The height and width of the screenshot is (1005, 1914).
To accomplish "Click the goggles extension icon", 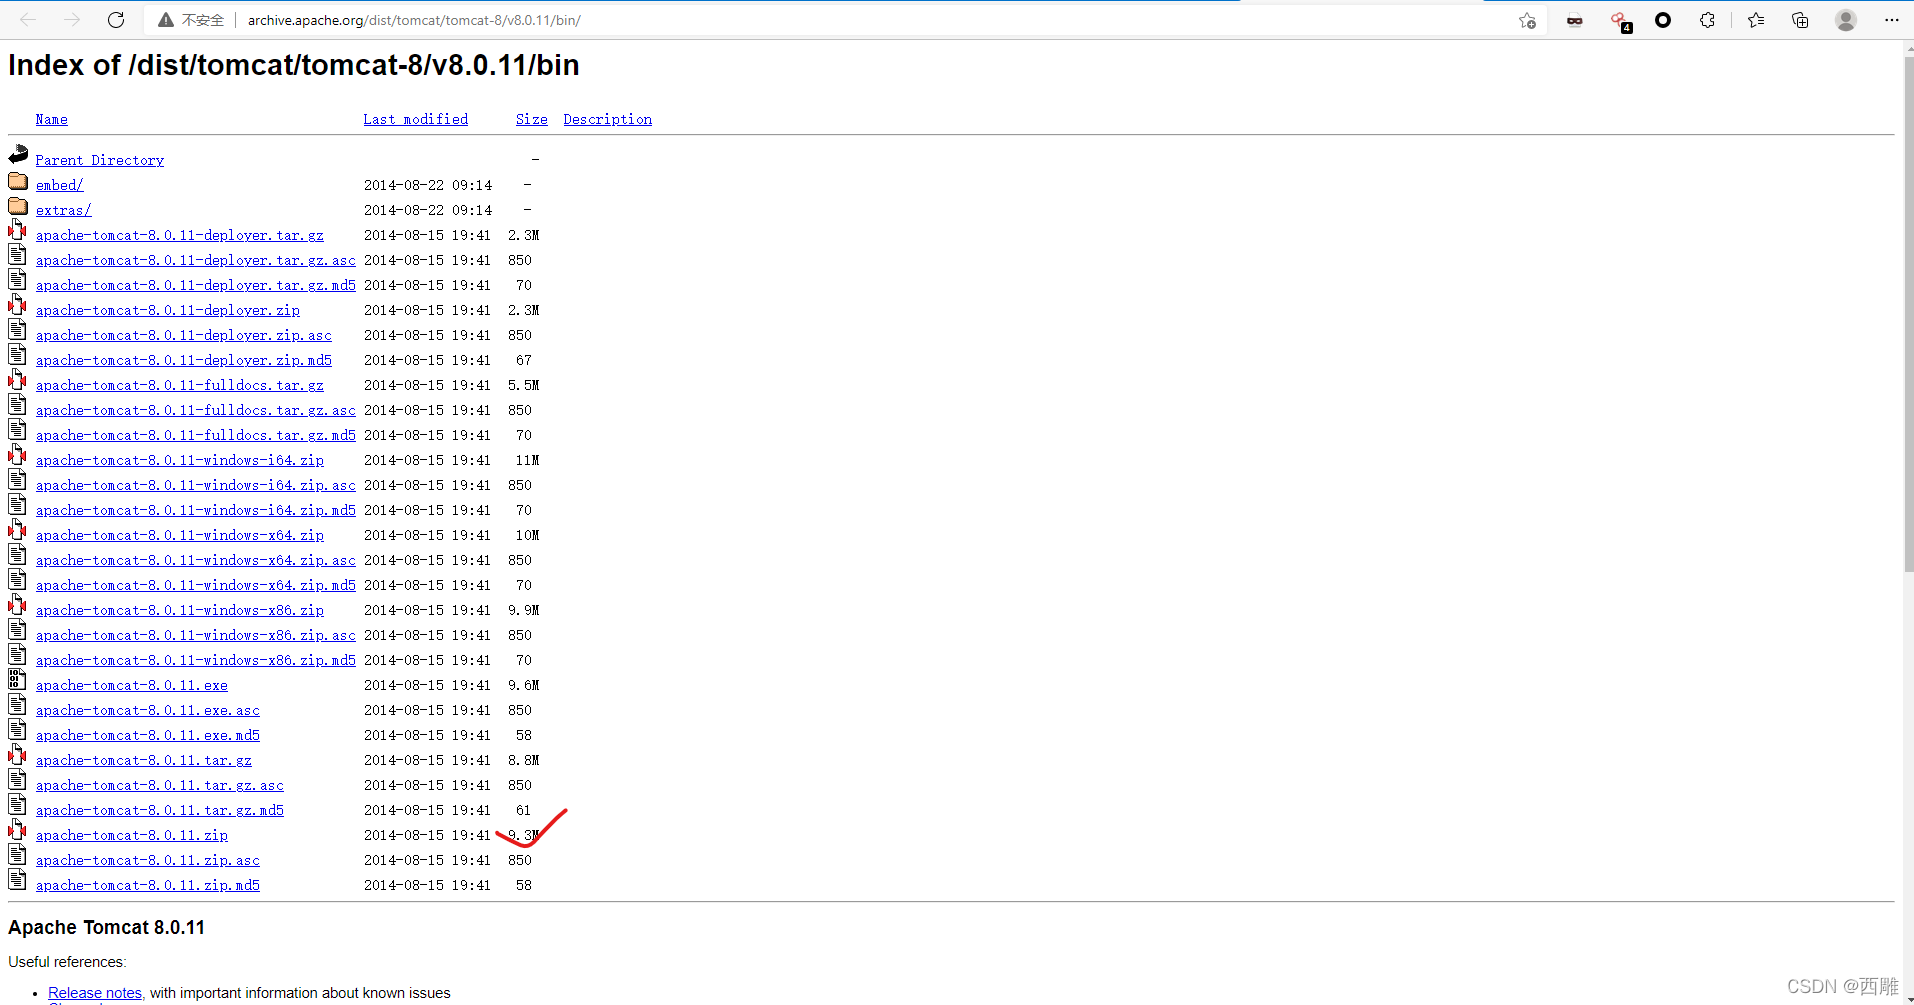I will [x=1575, y=20].
